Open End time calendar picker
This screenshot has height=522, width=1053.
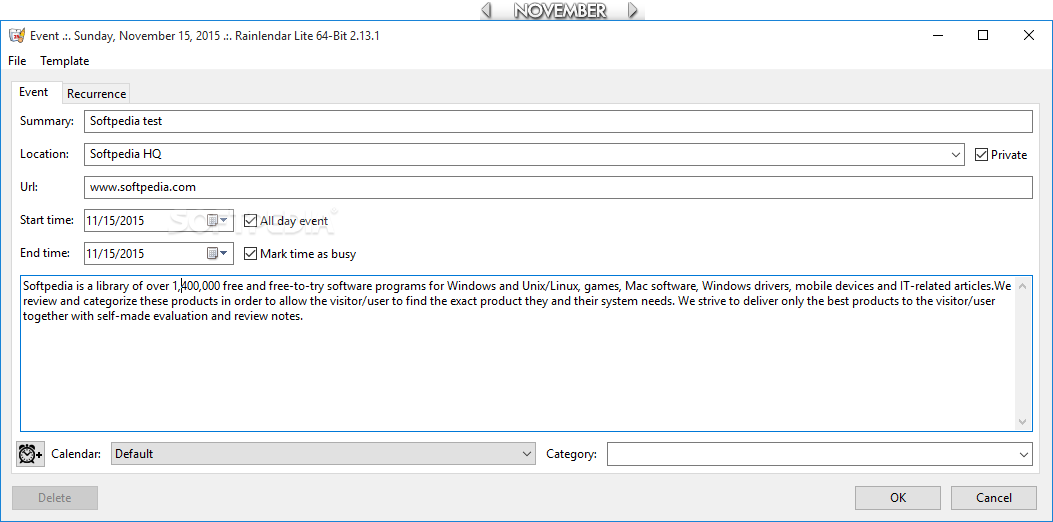tap(218, 253)
